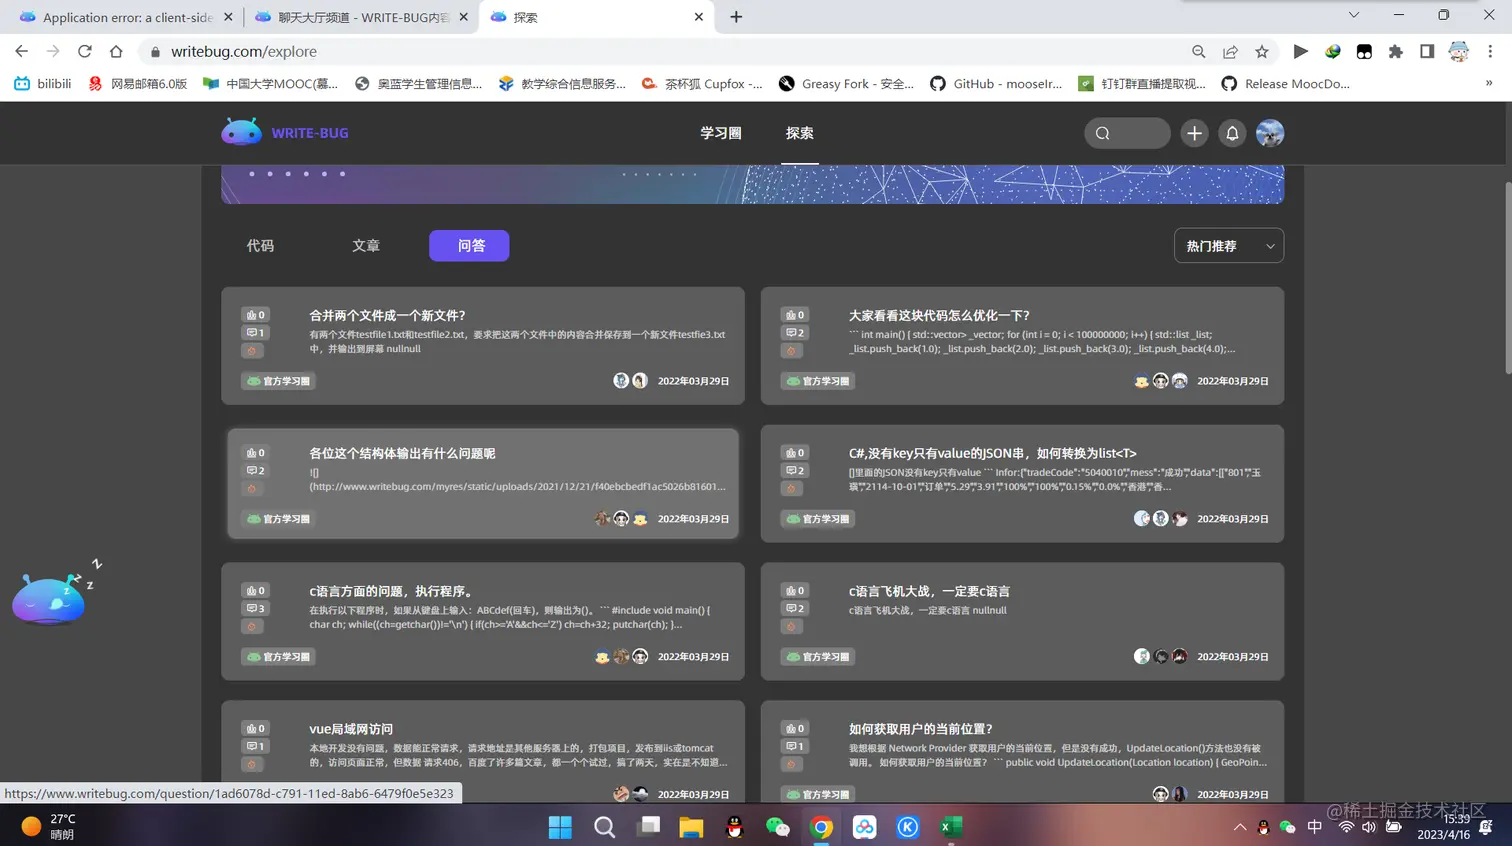Open the Greasy Fork bookmark
This screenshot has height=846, width=1512.
click(x=846, y=83)
